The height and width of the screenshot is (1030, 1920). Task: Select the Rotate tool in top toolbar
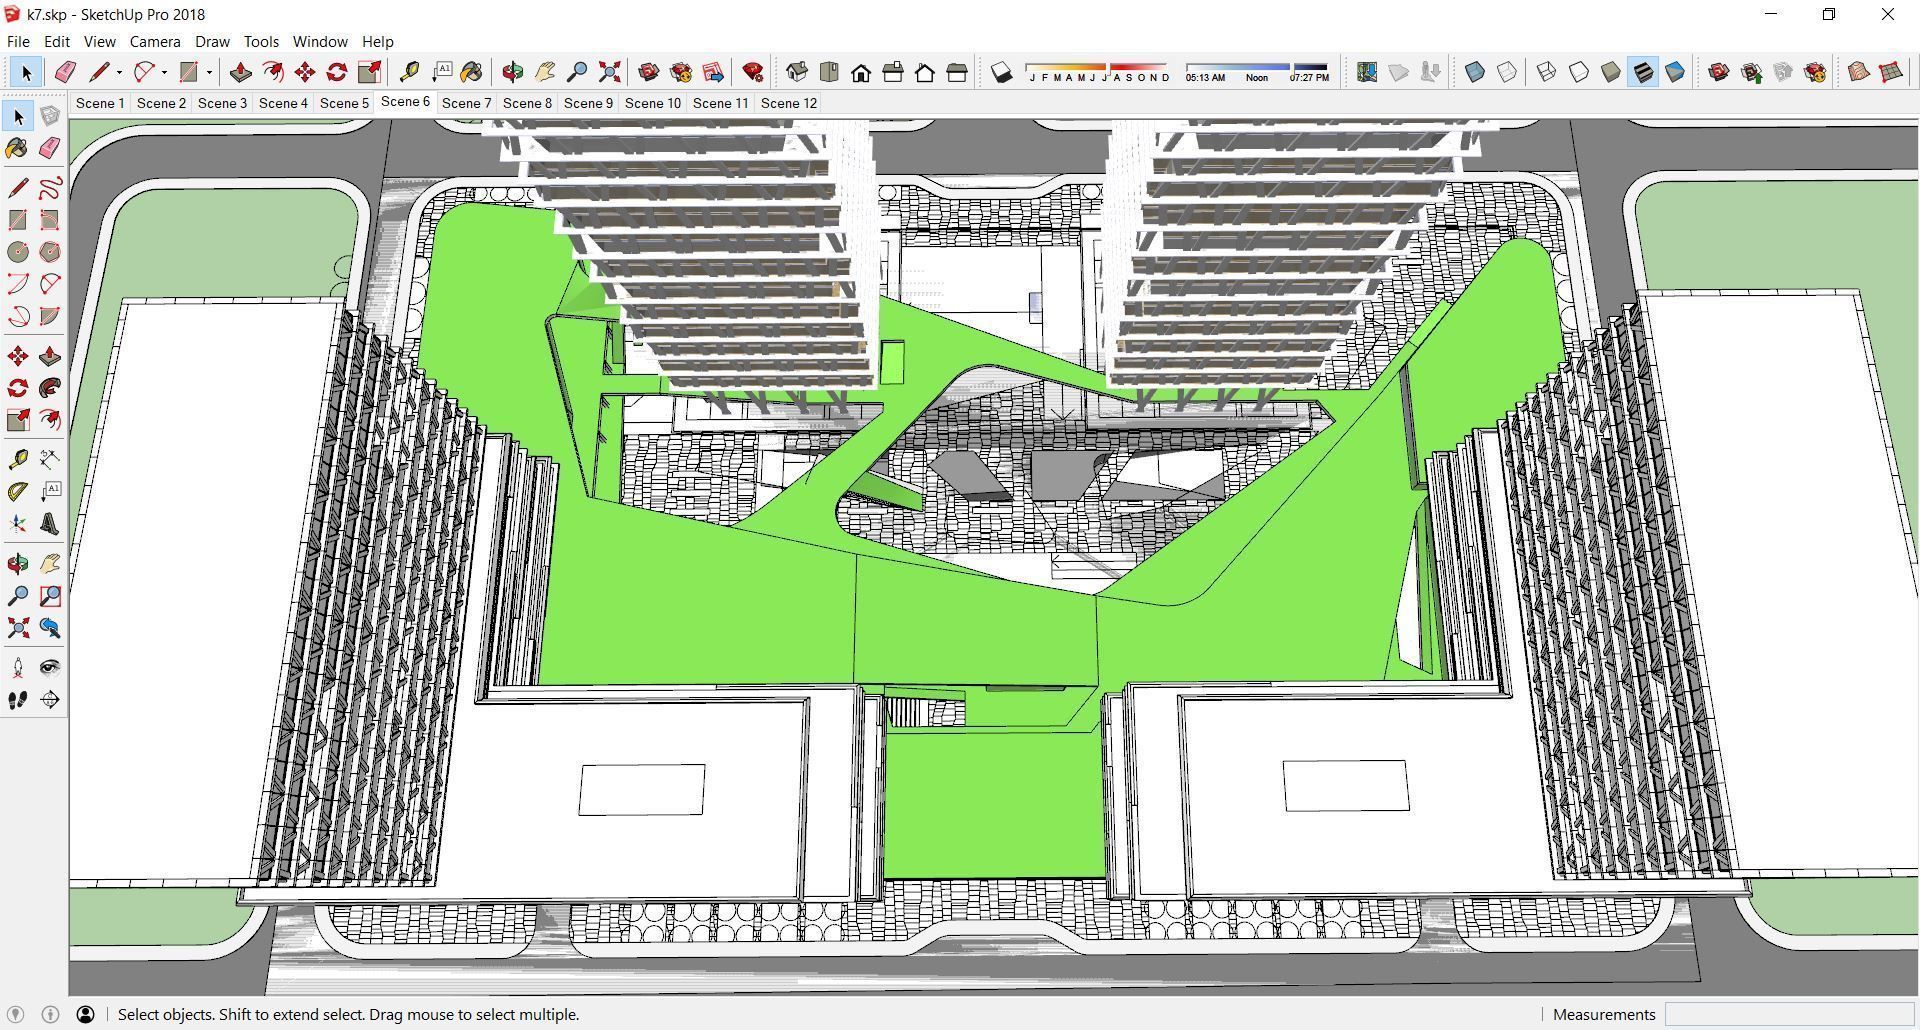337,72
